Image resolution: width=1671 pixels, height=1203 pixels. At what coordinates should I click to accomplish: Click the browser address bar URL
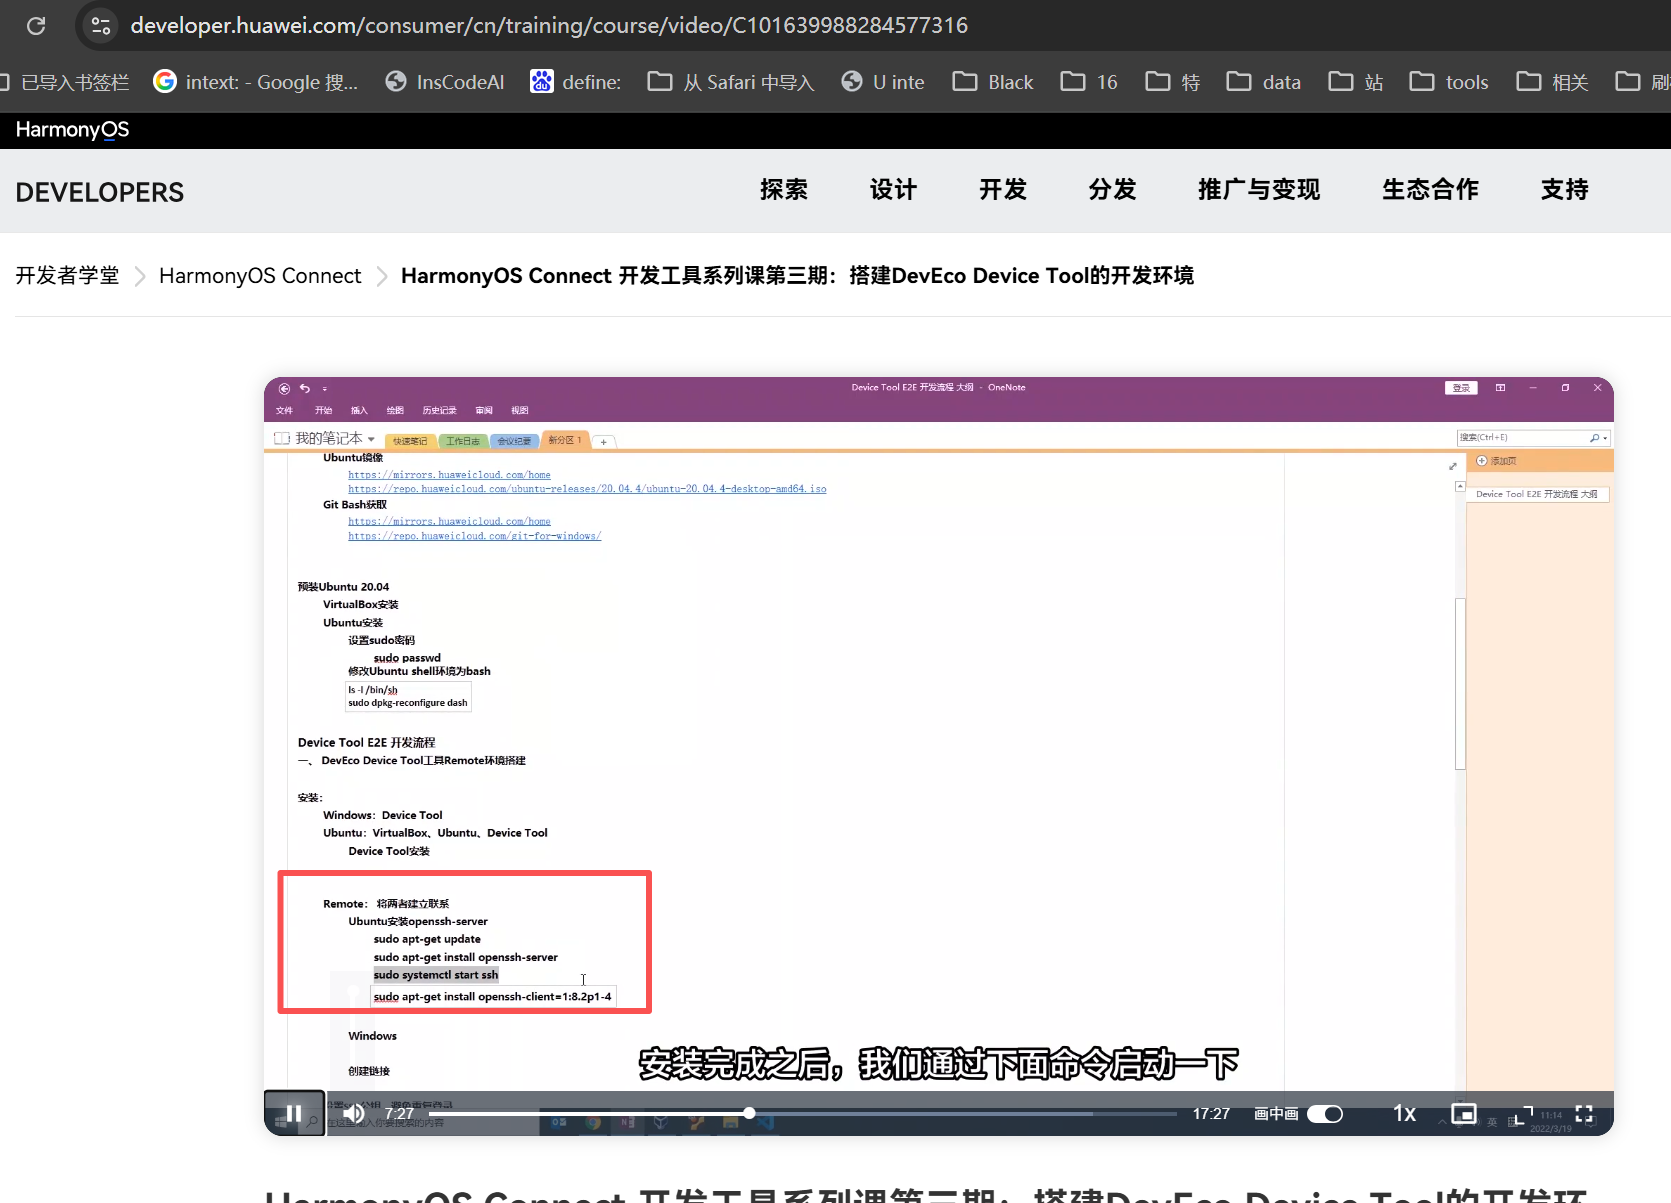[549, 25]
